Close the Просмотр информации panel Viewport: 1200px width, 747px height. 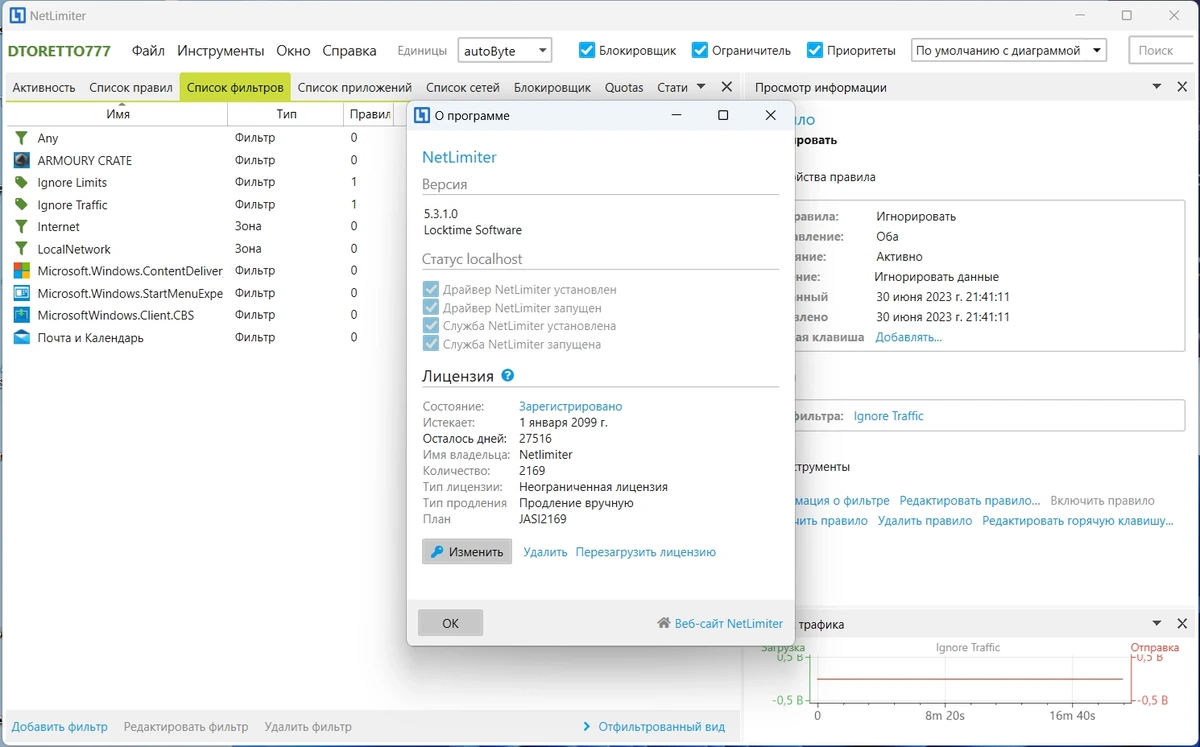tap(1182, 87)
